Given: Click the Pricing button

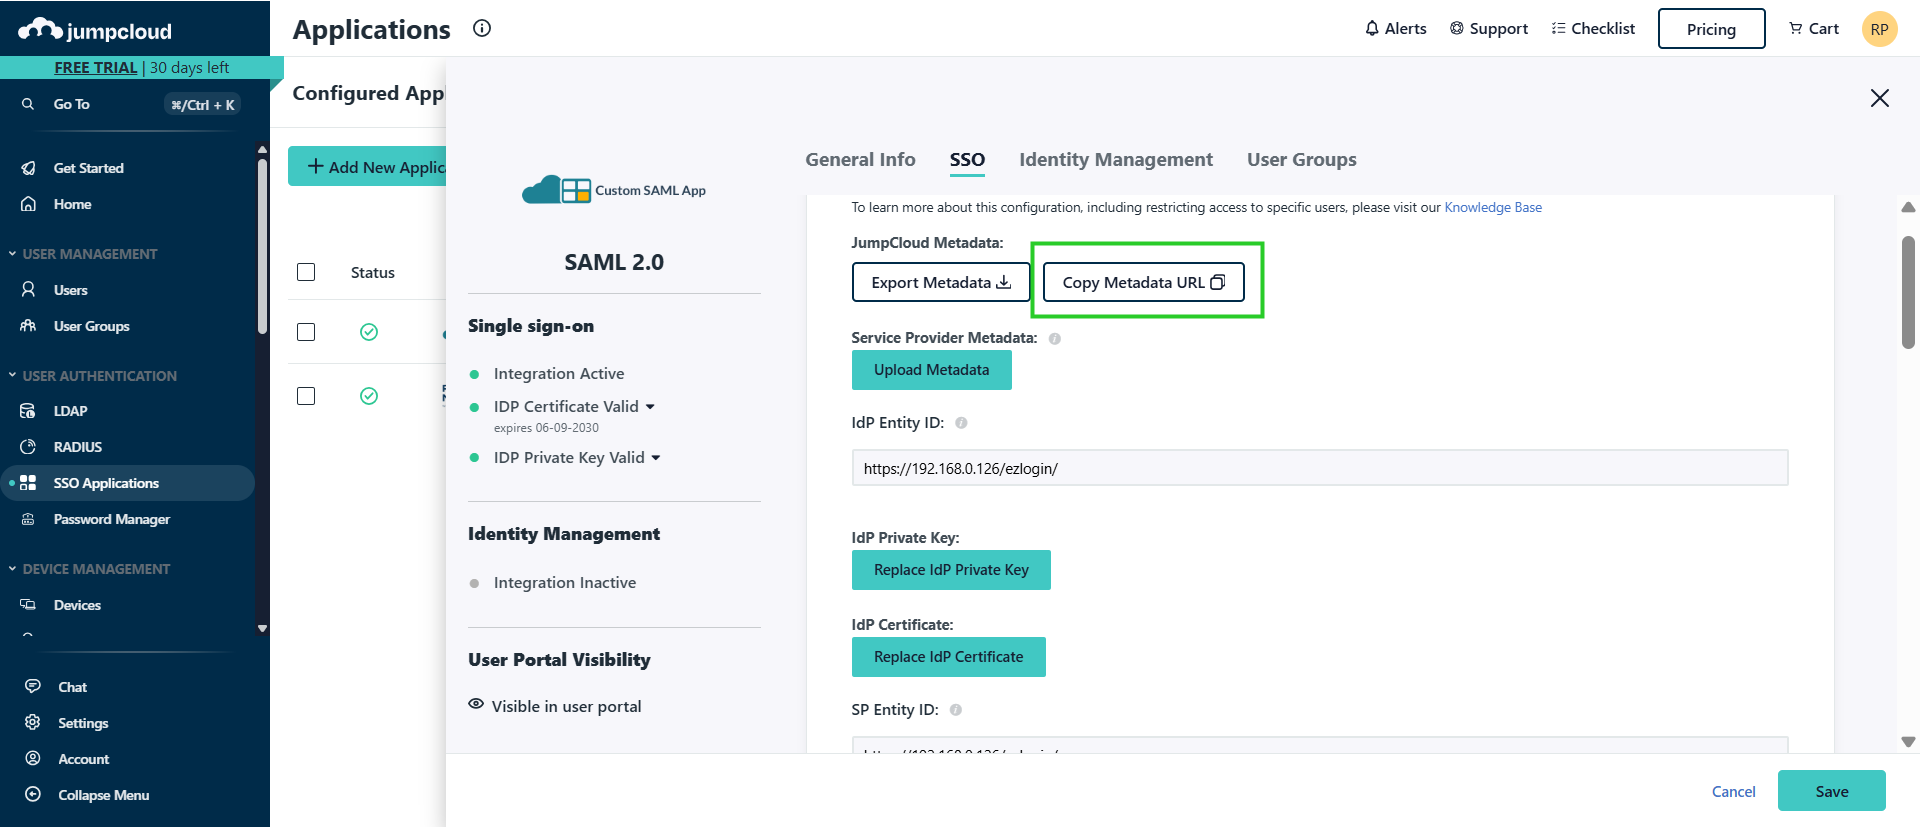Looking at the screenshot, I should [1711, 29].
